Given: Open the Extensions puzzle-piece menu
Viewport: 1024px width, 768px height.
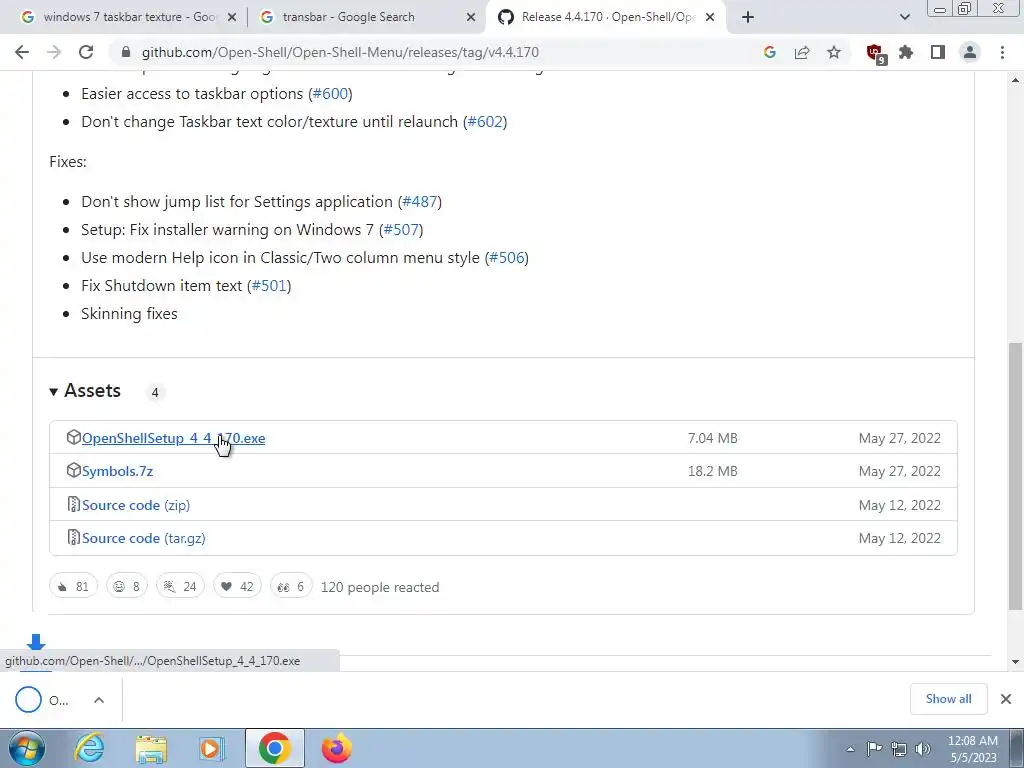Looking at the screenshot, I should pyautogui.click(x=906, y=52).
